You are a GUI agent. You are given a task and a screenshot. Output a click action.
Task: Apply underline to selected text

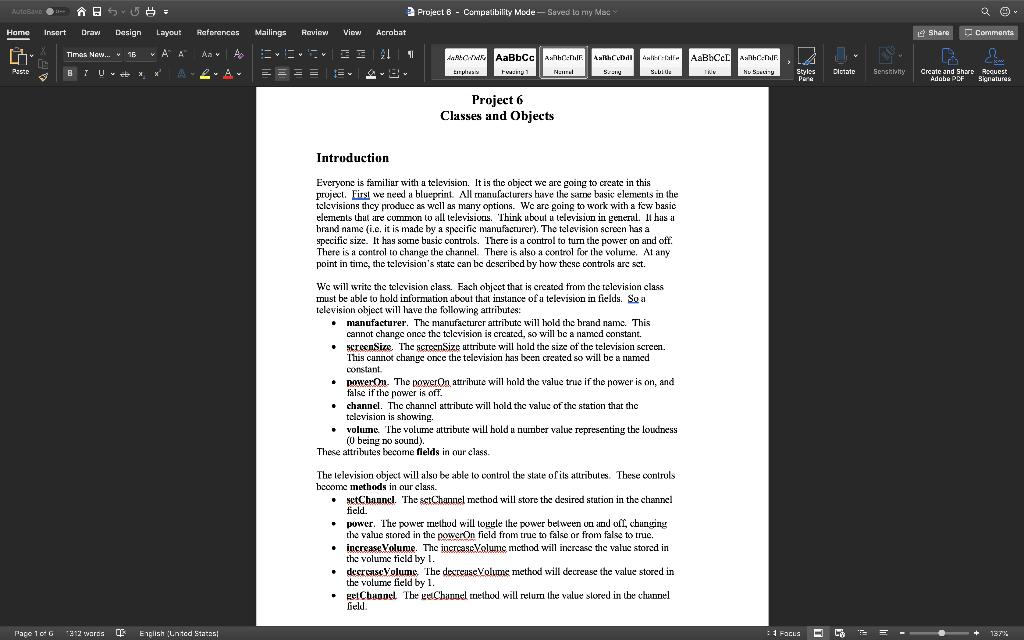[101, 73]
